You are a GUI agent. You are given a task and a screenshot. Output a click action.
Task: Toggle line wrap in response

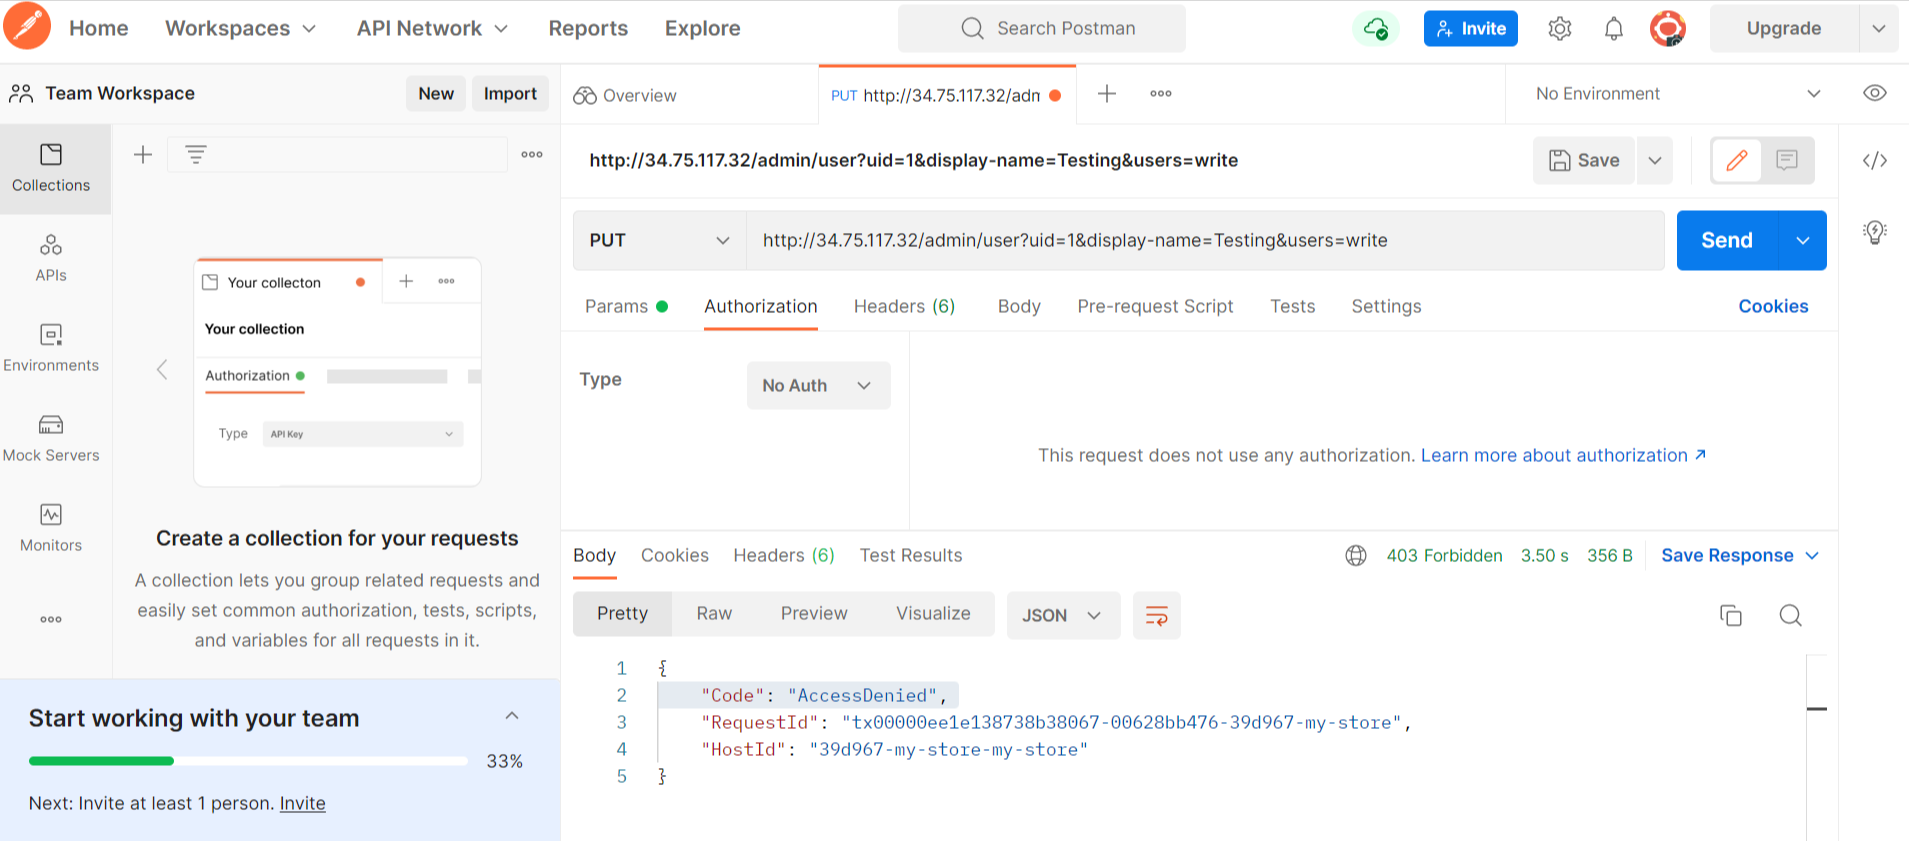click(x=1157, y=615)
